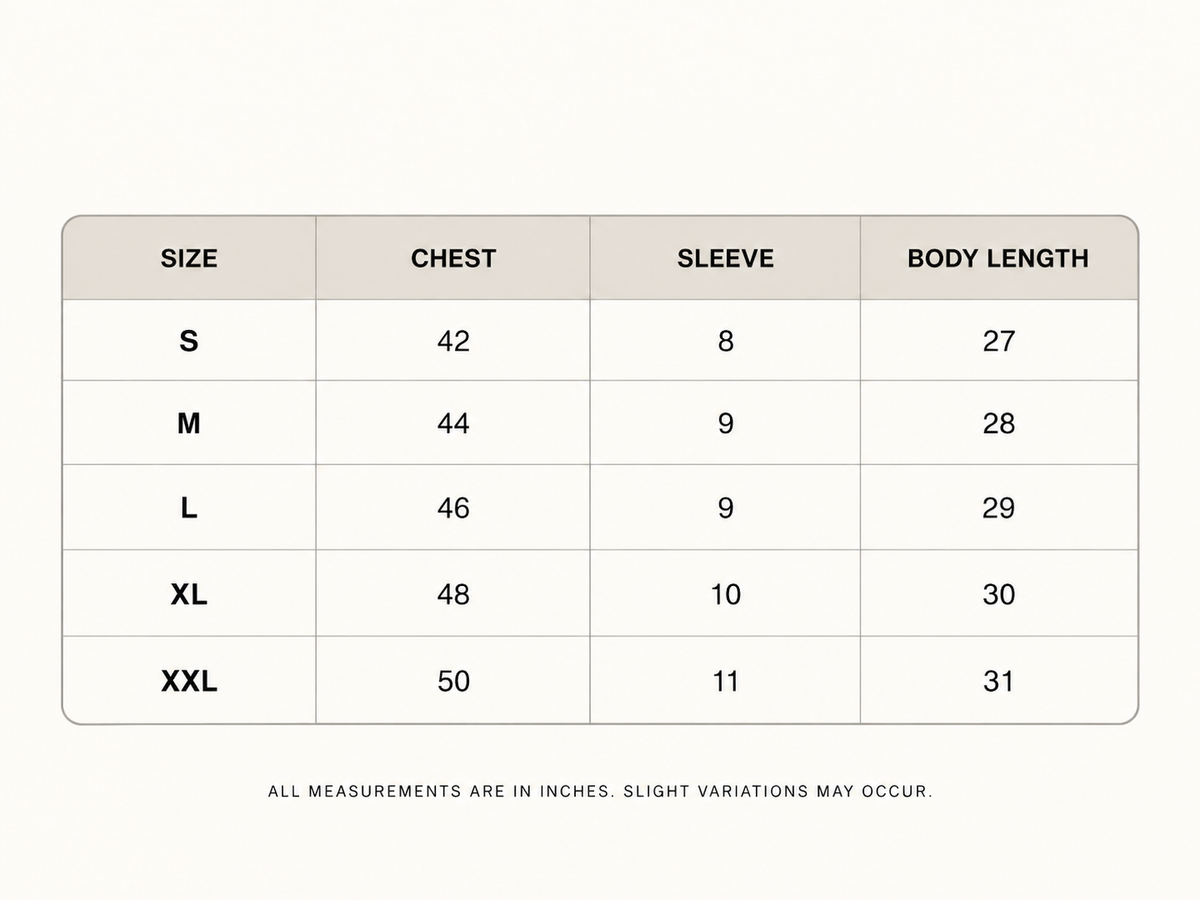Click the SIZE column header
The width and height of the screenshot is (1200, 900).
[189, 258]
